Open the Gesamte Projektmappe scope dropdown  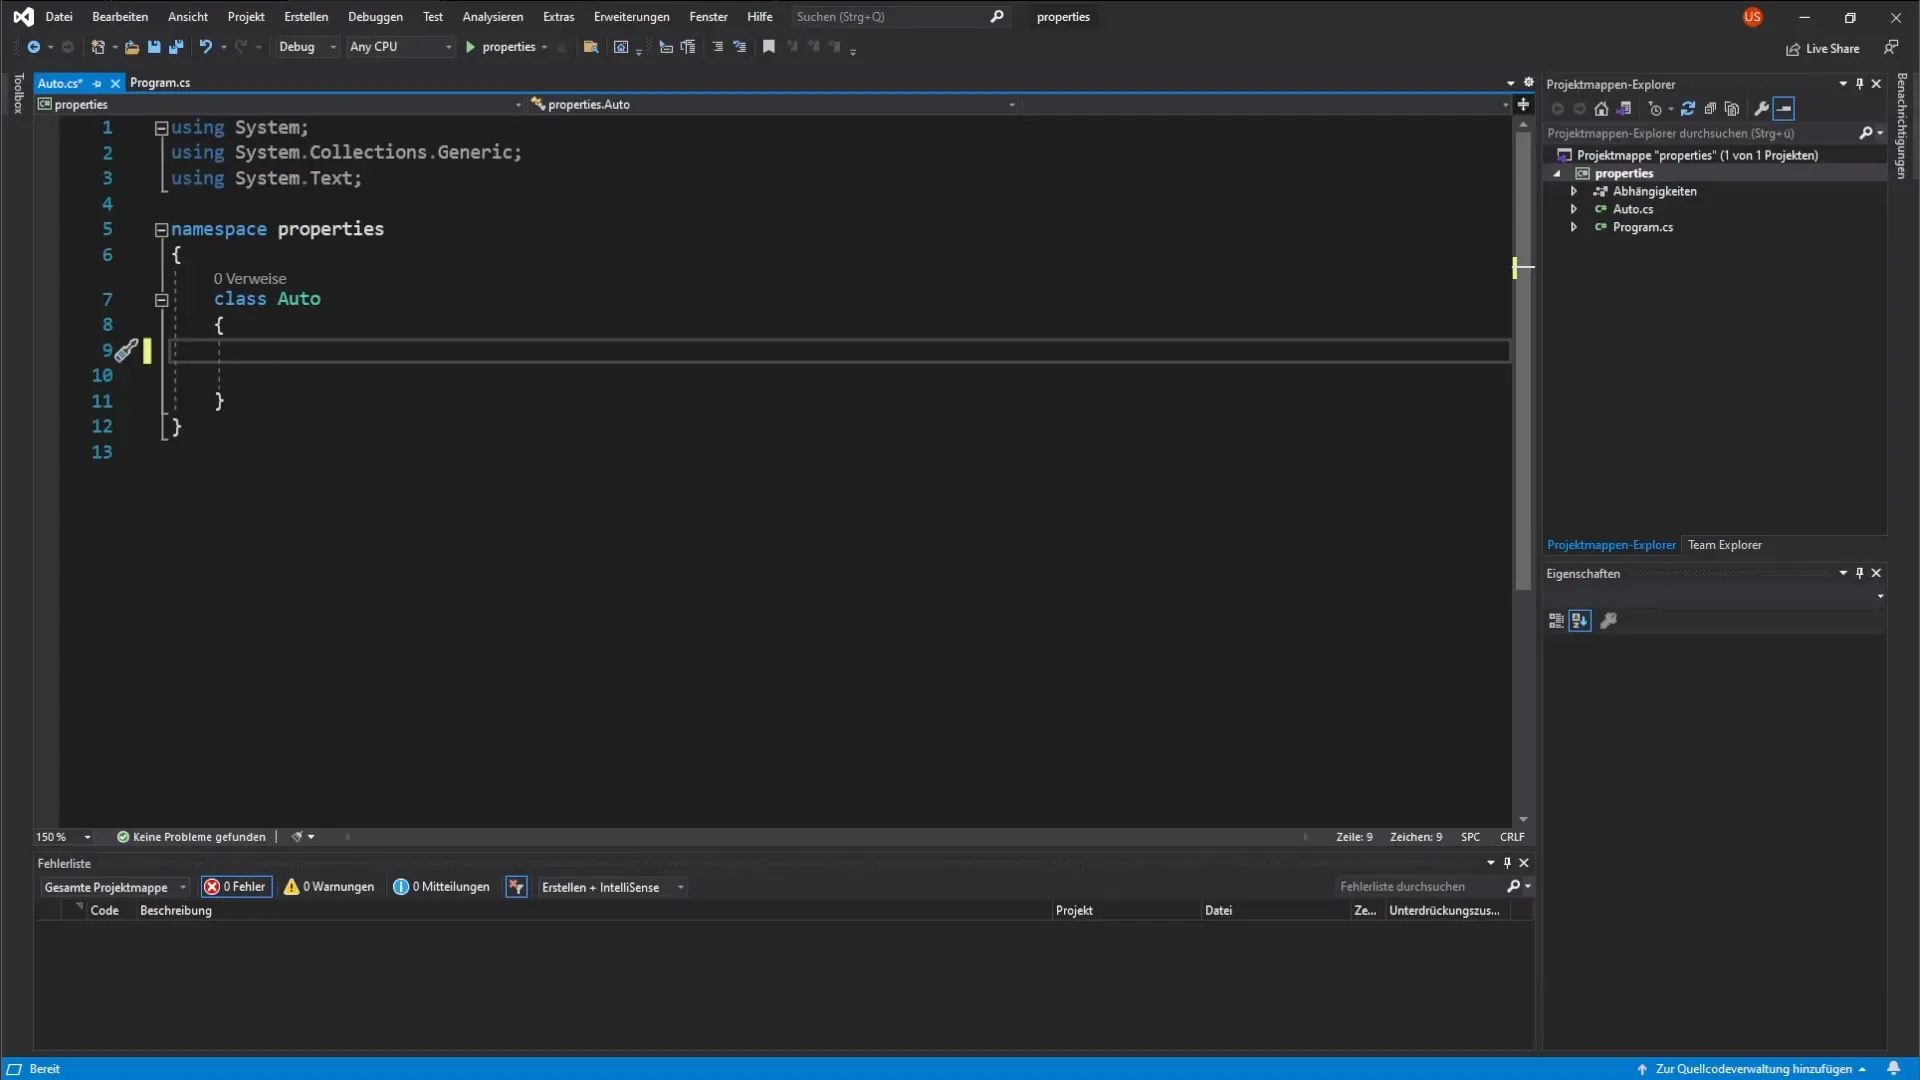pos(115,887)
